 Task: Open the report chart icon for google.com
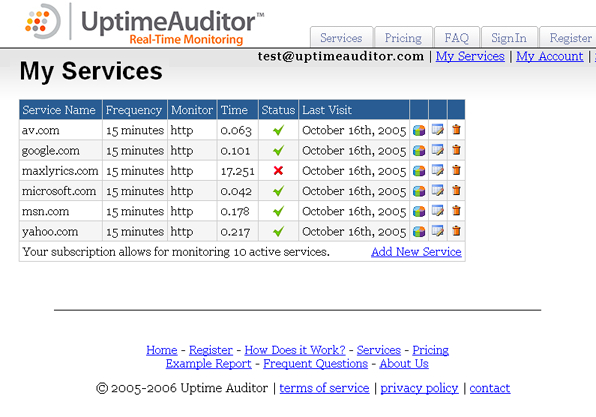coord(419,151)
